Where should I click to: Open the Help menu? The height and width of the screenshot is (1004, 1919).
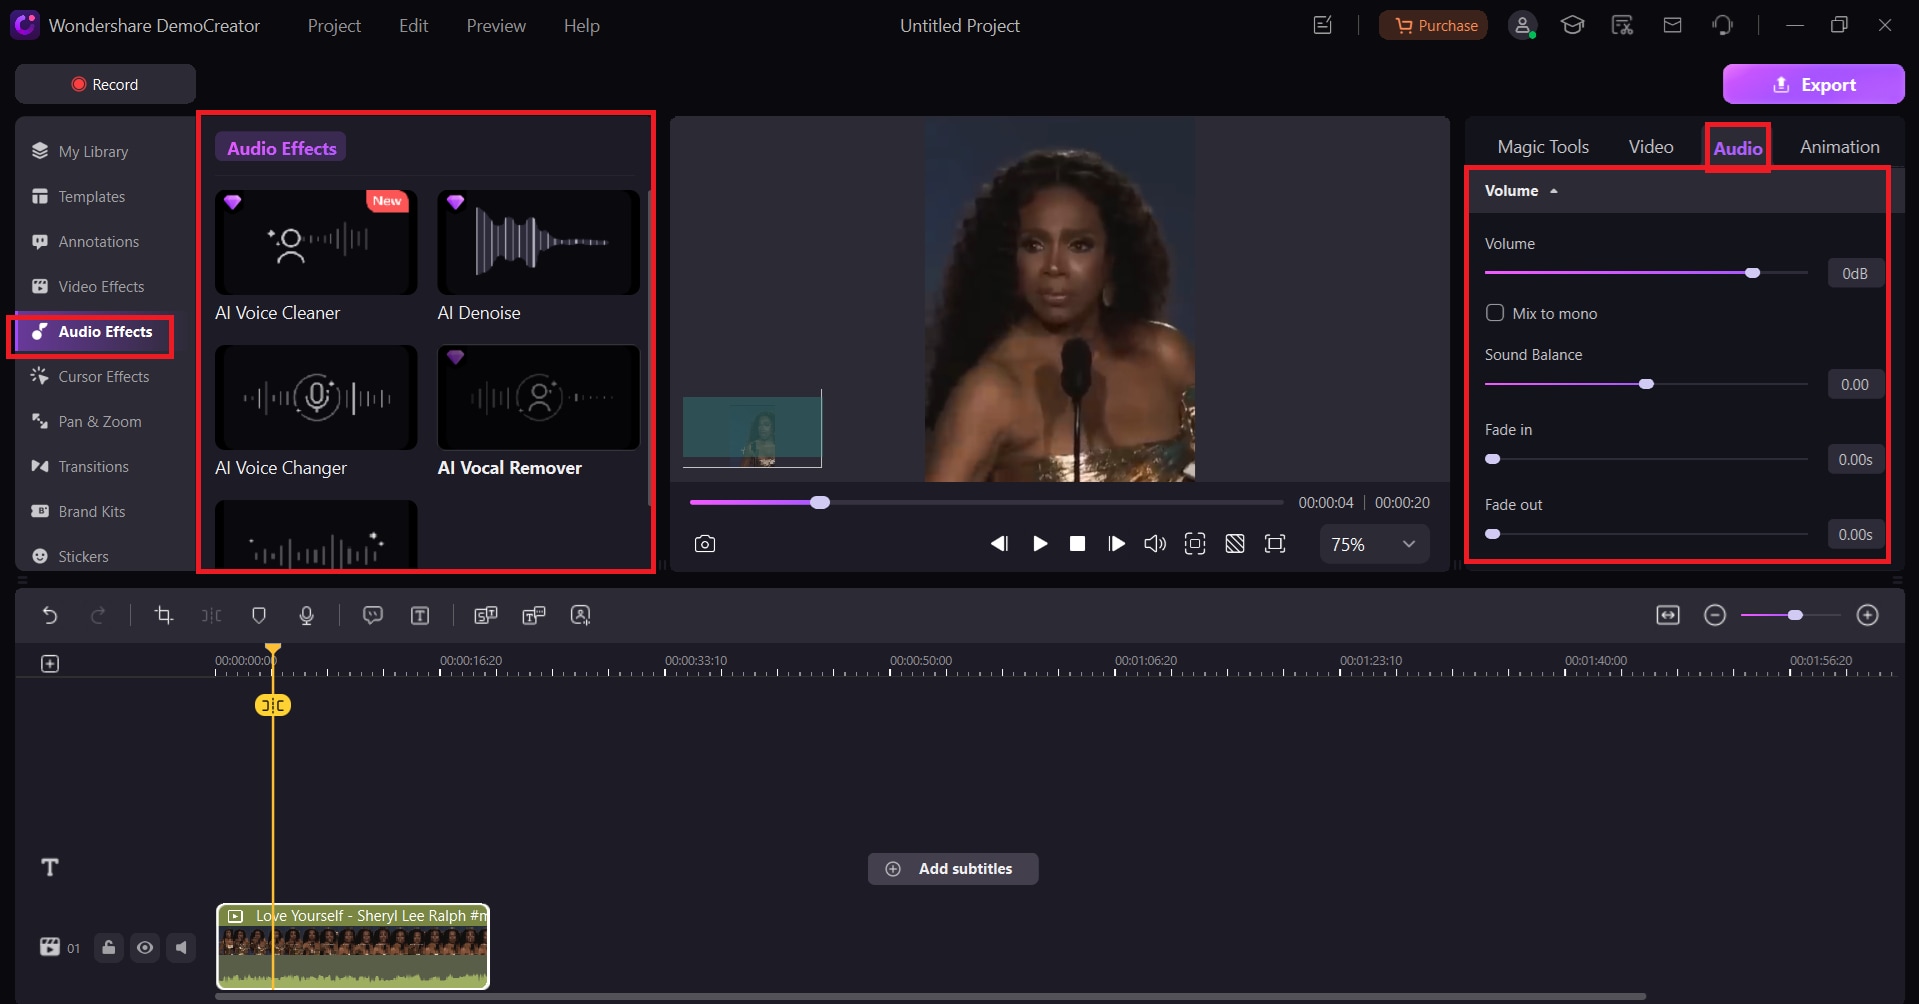[581, 26]
